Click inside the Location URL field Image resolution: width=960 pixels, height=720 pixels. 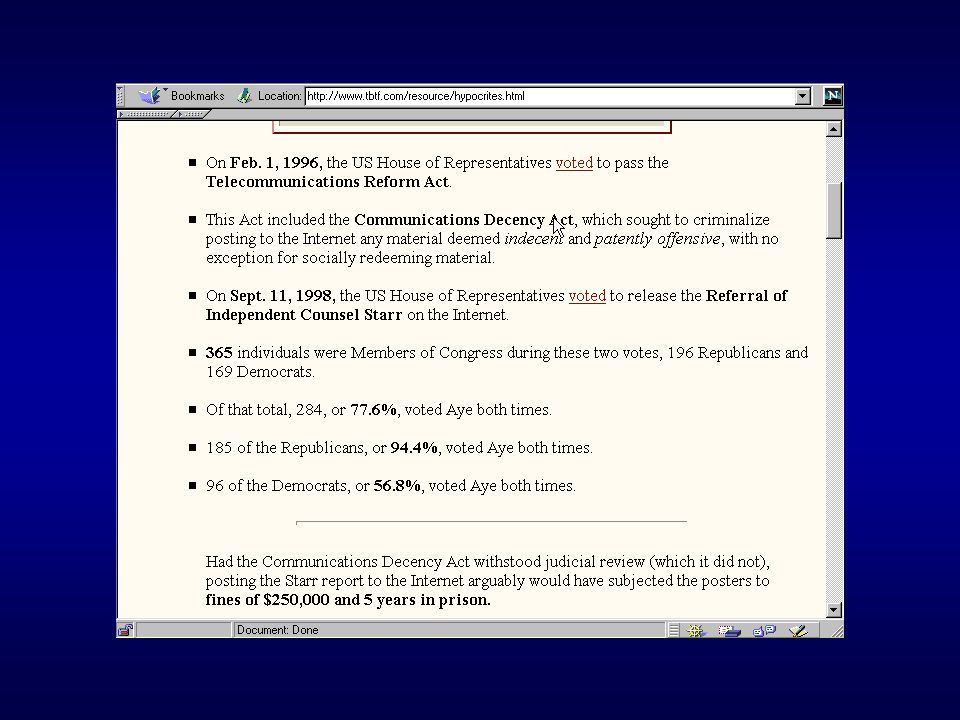550,96
